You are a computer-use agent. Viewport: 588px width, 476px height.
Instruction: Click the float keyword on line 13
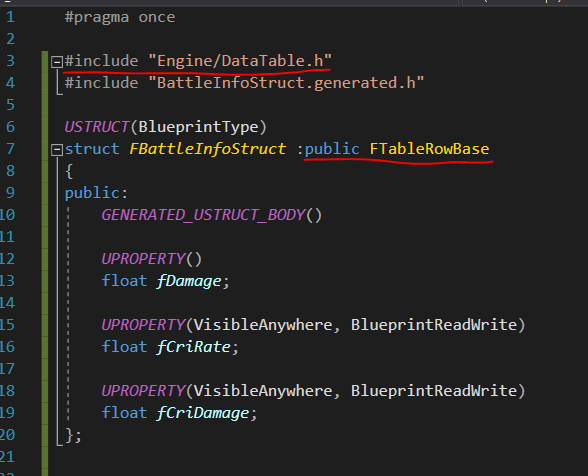[x=124, y=281]
